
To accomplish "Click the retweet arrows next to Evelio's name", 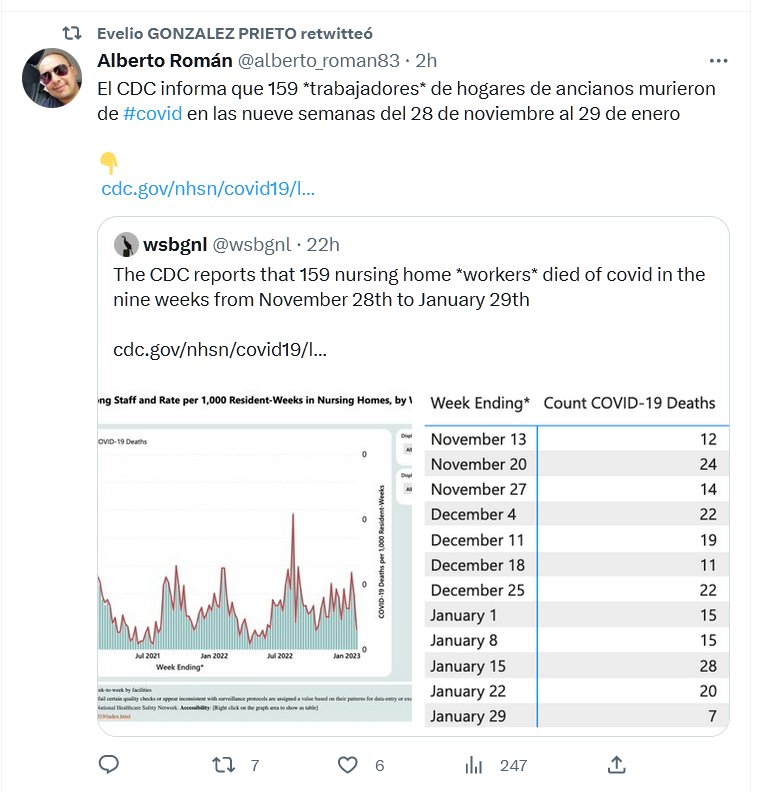I will [x=72, y=33].
